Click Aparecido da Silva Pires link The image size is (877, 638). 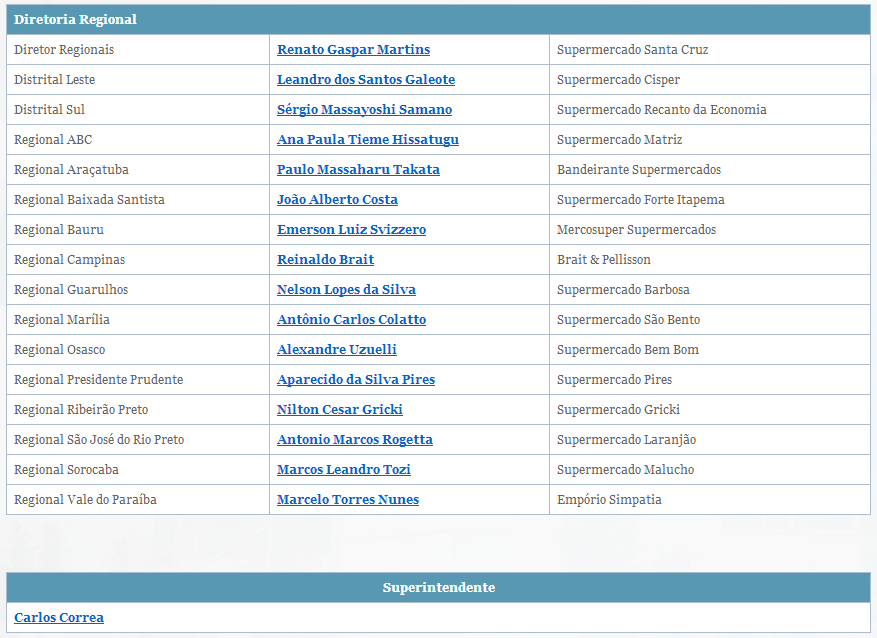tap(356, 380)
